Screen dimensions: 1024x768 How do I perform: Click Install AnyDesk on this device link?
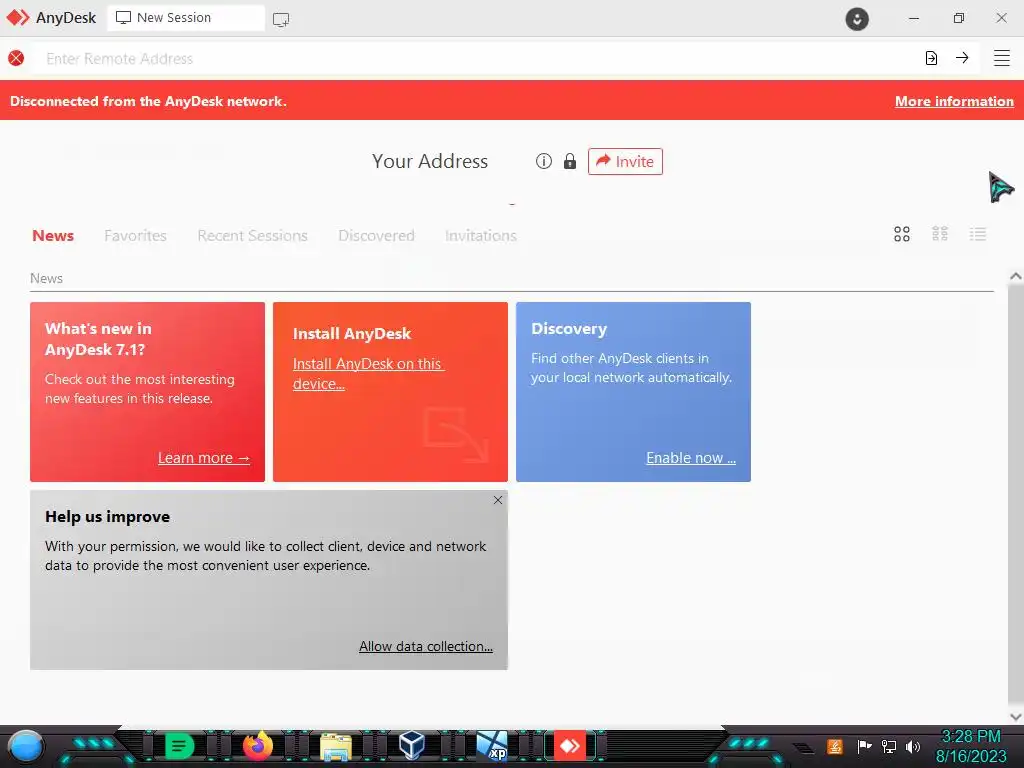click(368, 374)
